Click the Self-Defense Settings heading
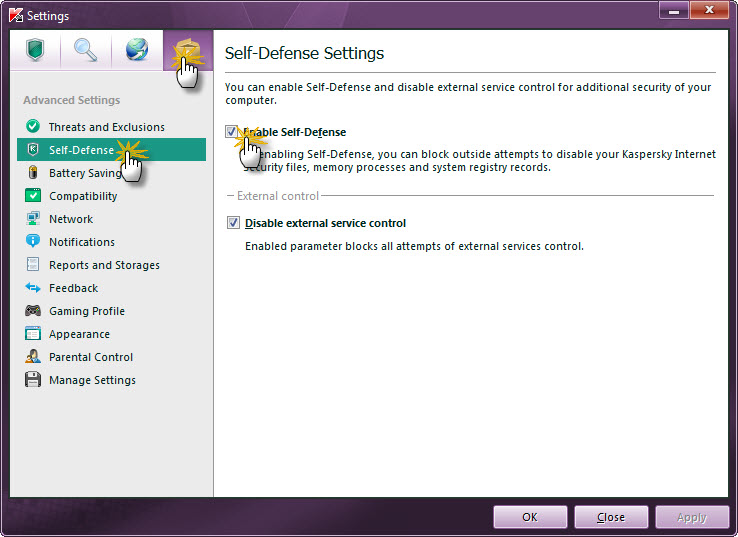Screen dimensions: 738x537 (304, 53)
